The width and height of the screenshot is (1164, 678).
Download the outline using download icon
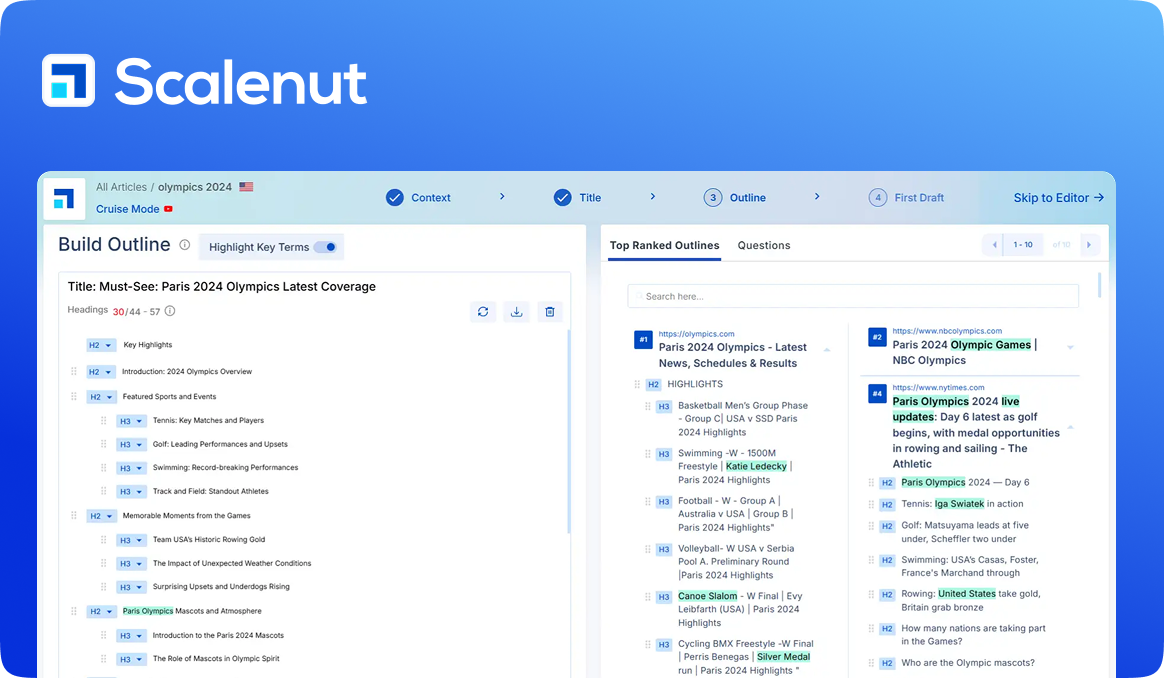click(517, 312)
